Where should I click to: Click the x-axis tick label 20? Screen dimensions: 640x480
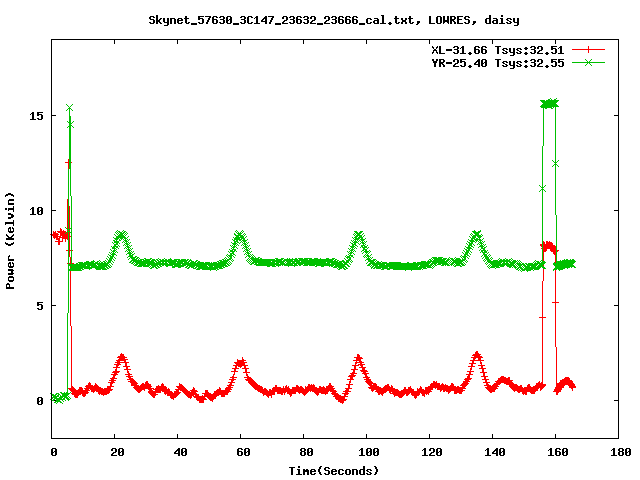click(117, 452)
